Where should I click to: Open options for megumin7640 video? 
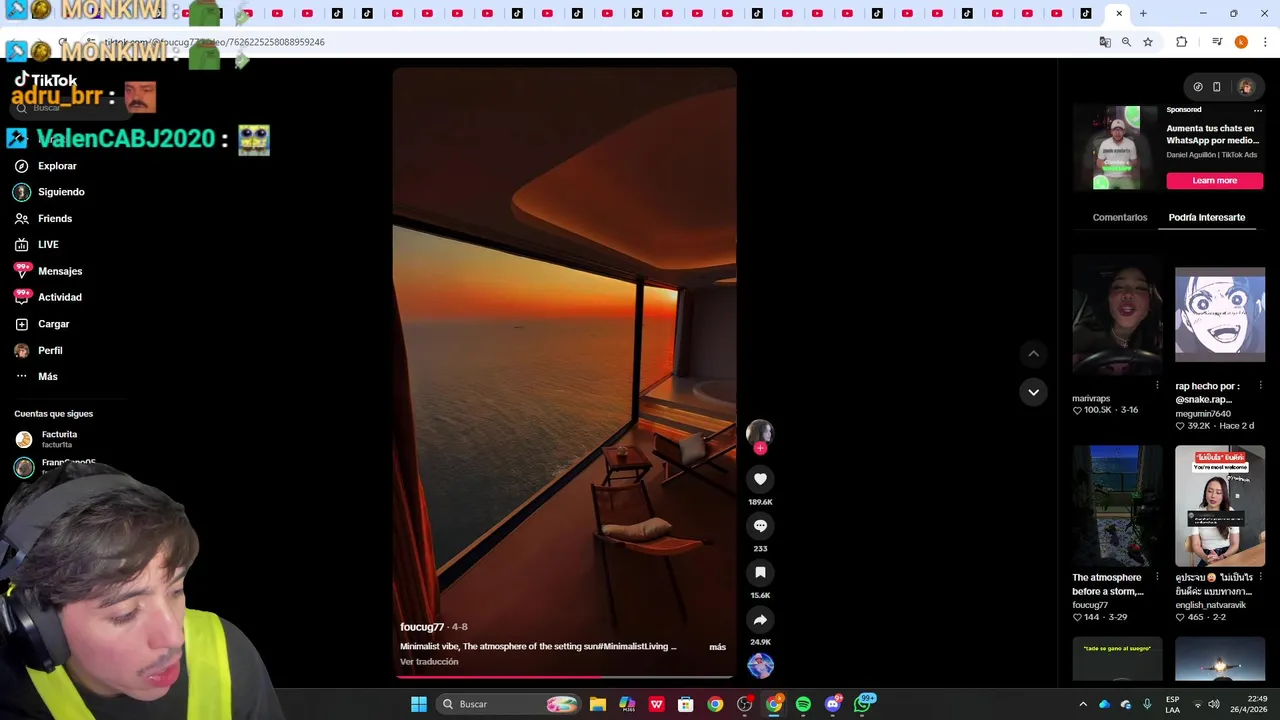[x=1260, y=386]
